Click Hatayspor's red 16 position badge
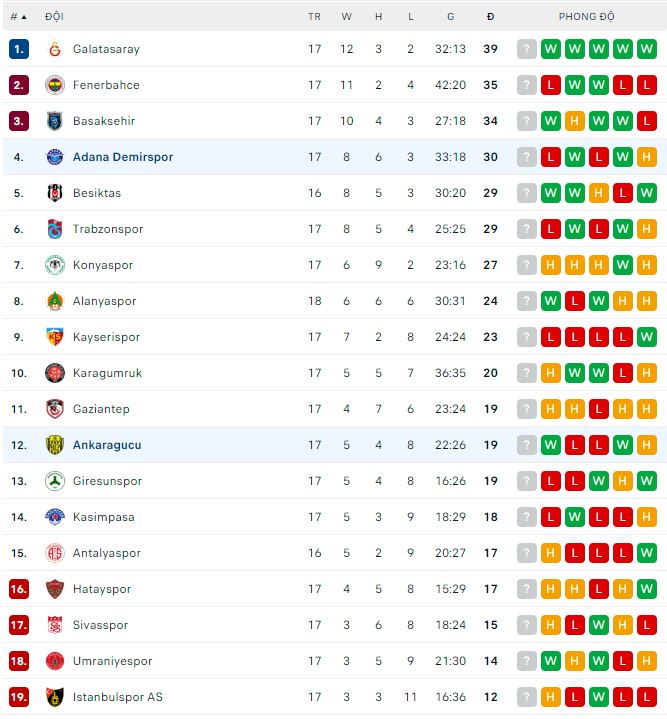This screenshot has width=667, height=719. 18,589
